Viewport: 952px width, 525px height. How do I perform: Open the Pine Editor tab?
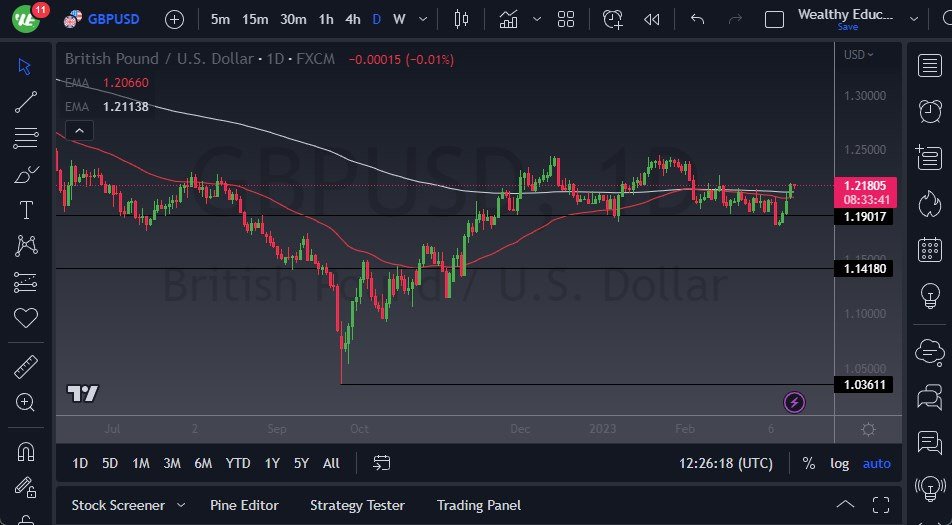tap(244, 505)
